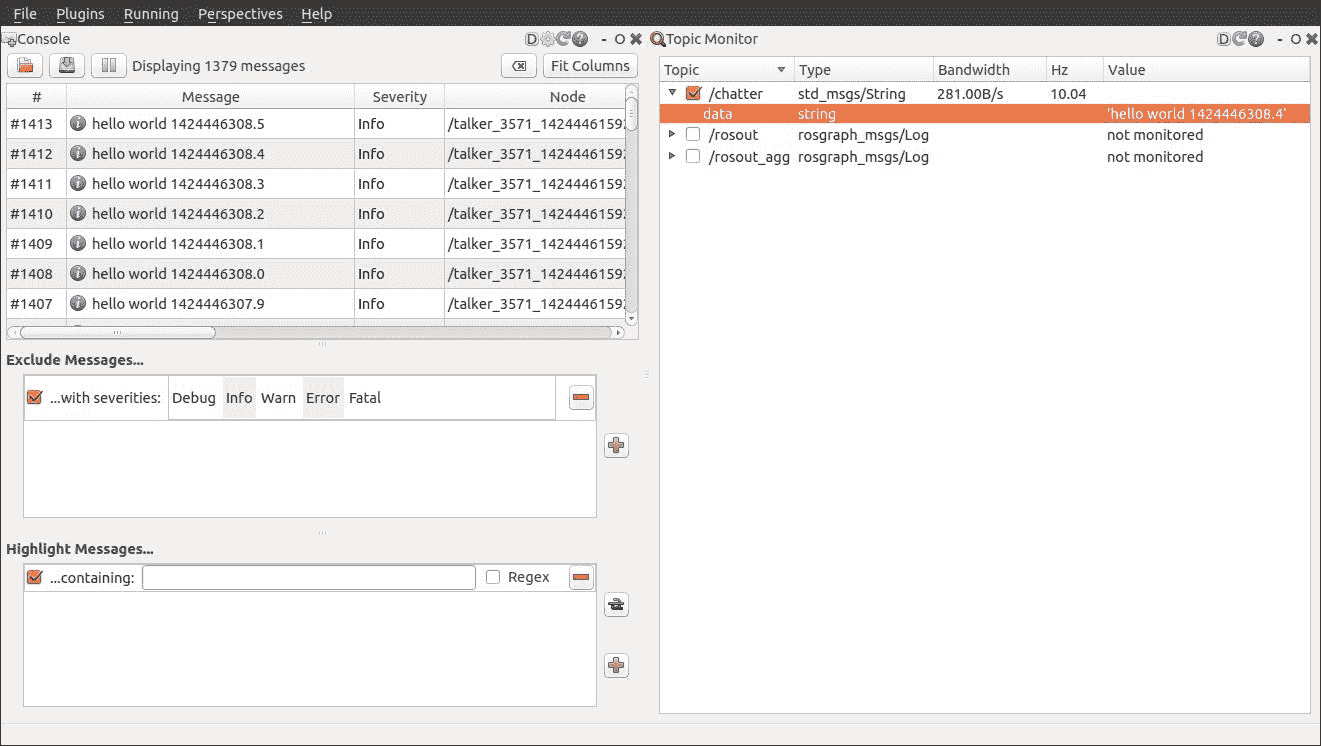The height and width of the screenshot is (746, 1321).
Task: Uncheck the /chatter topic checkbox
Action: (x=693, y=94)
